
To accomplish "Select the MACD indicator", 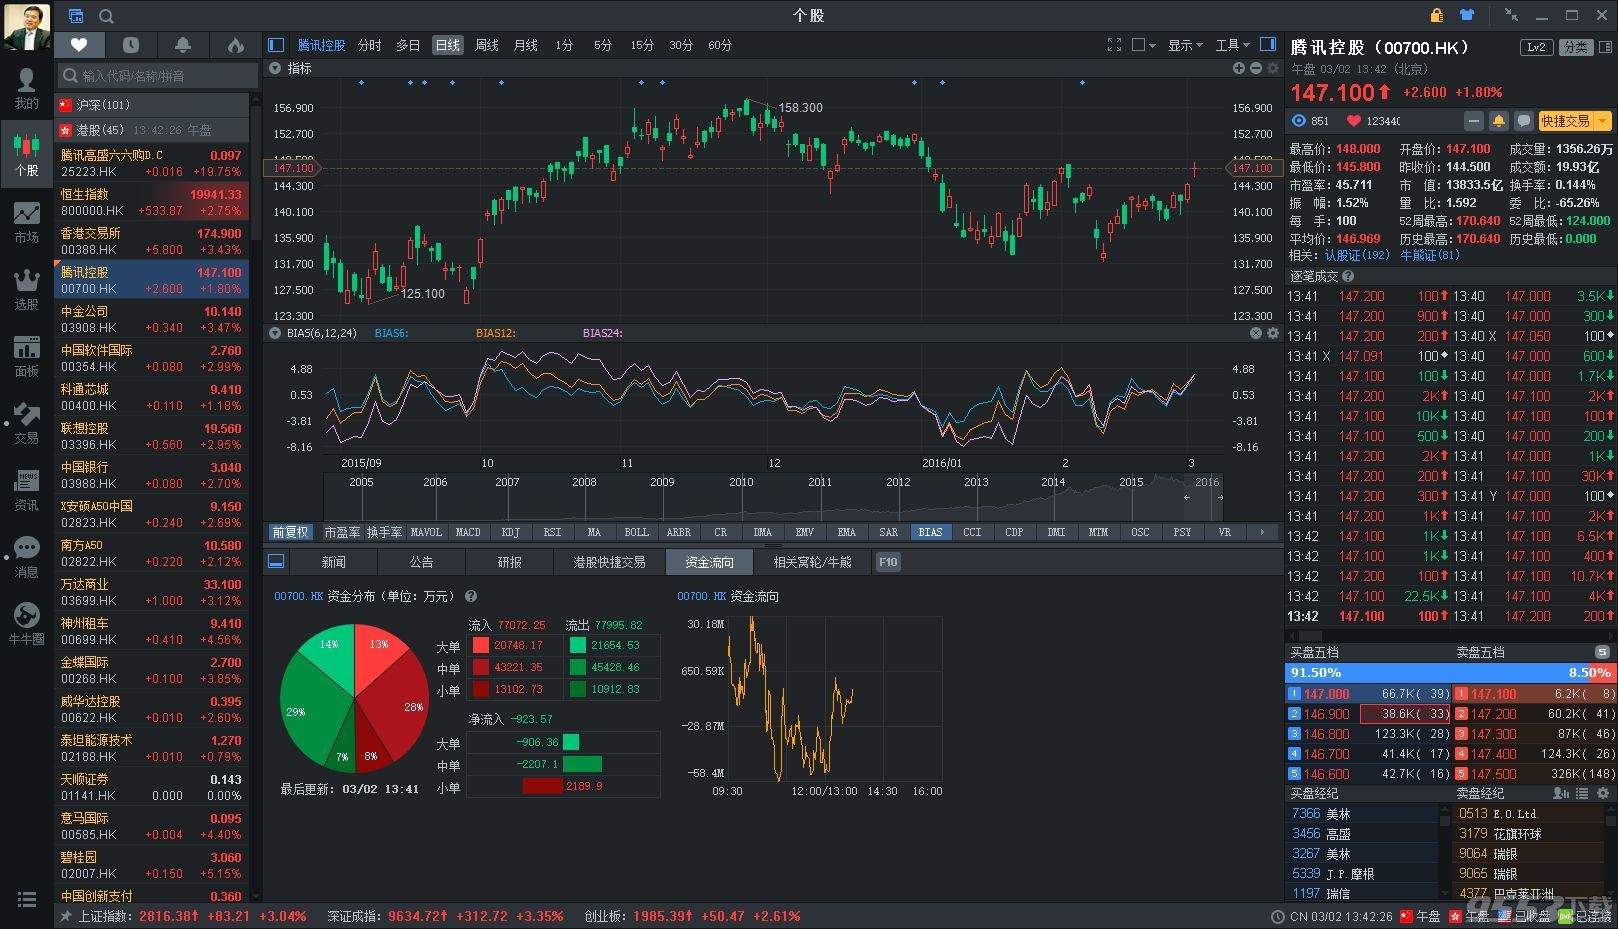I will tap(468, 532).
